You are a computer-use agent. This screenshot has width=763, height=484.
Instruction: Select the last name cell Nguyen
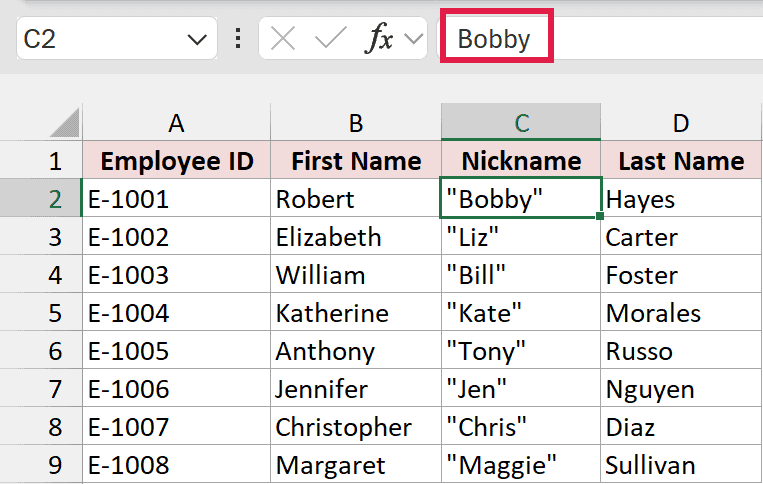681,388
